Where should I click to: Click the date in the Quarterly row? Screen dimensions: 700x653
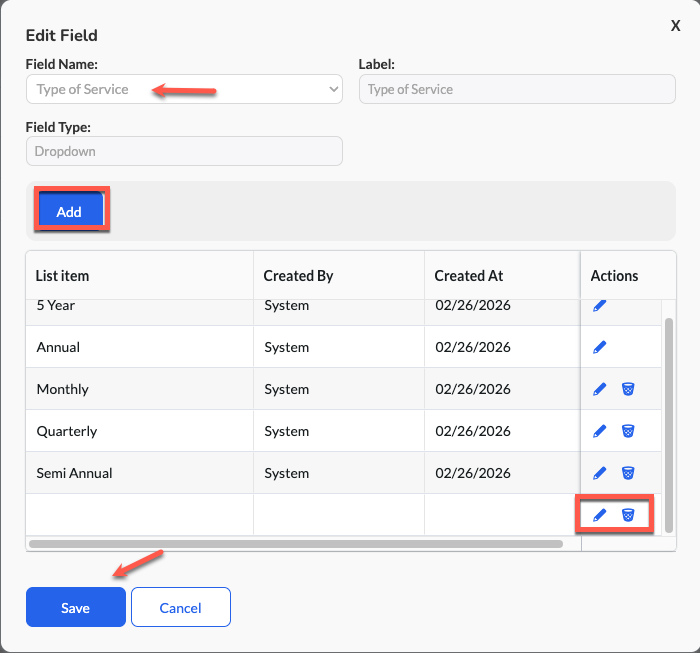[473, 431]
